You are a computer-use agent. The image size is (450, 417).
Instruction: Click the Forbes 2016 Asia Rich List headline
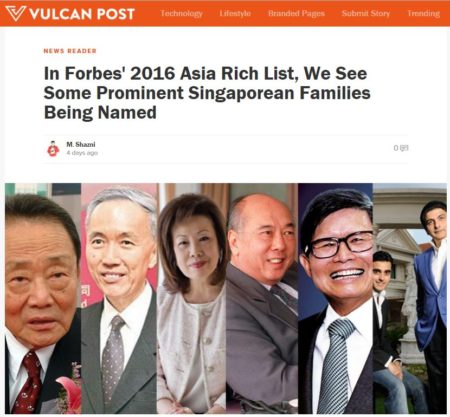(207, 93)
